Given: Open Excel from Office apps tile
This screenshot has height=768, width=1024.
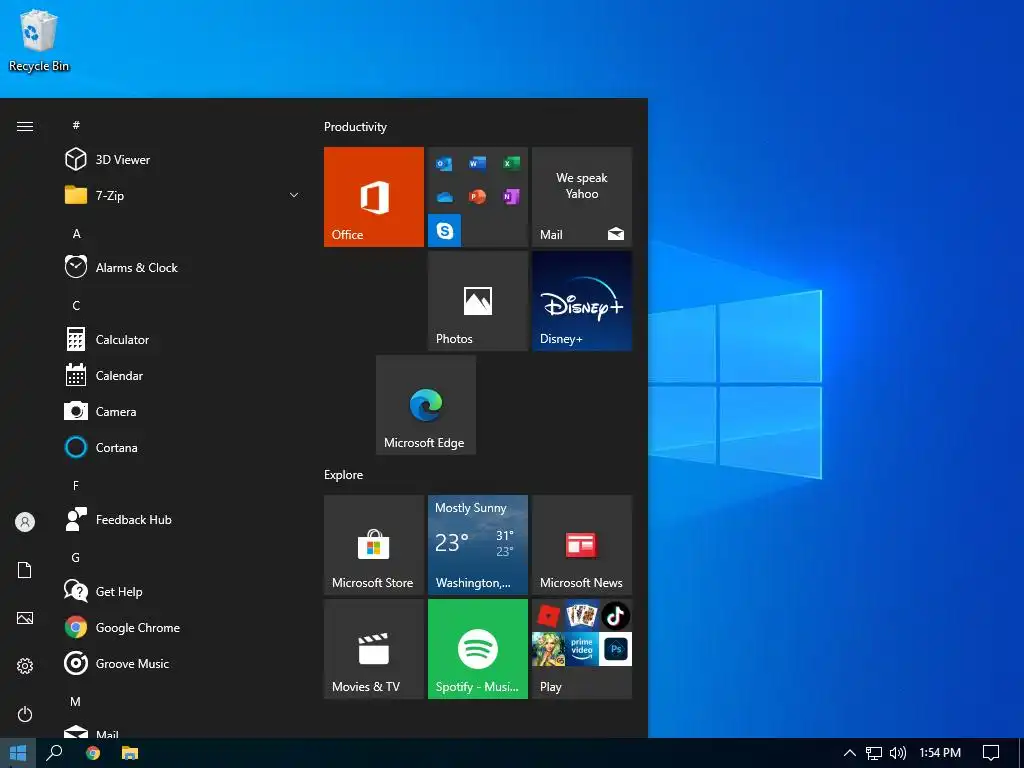Looking at the screenshot, I should coord(511,163).
